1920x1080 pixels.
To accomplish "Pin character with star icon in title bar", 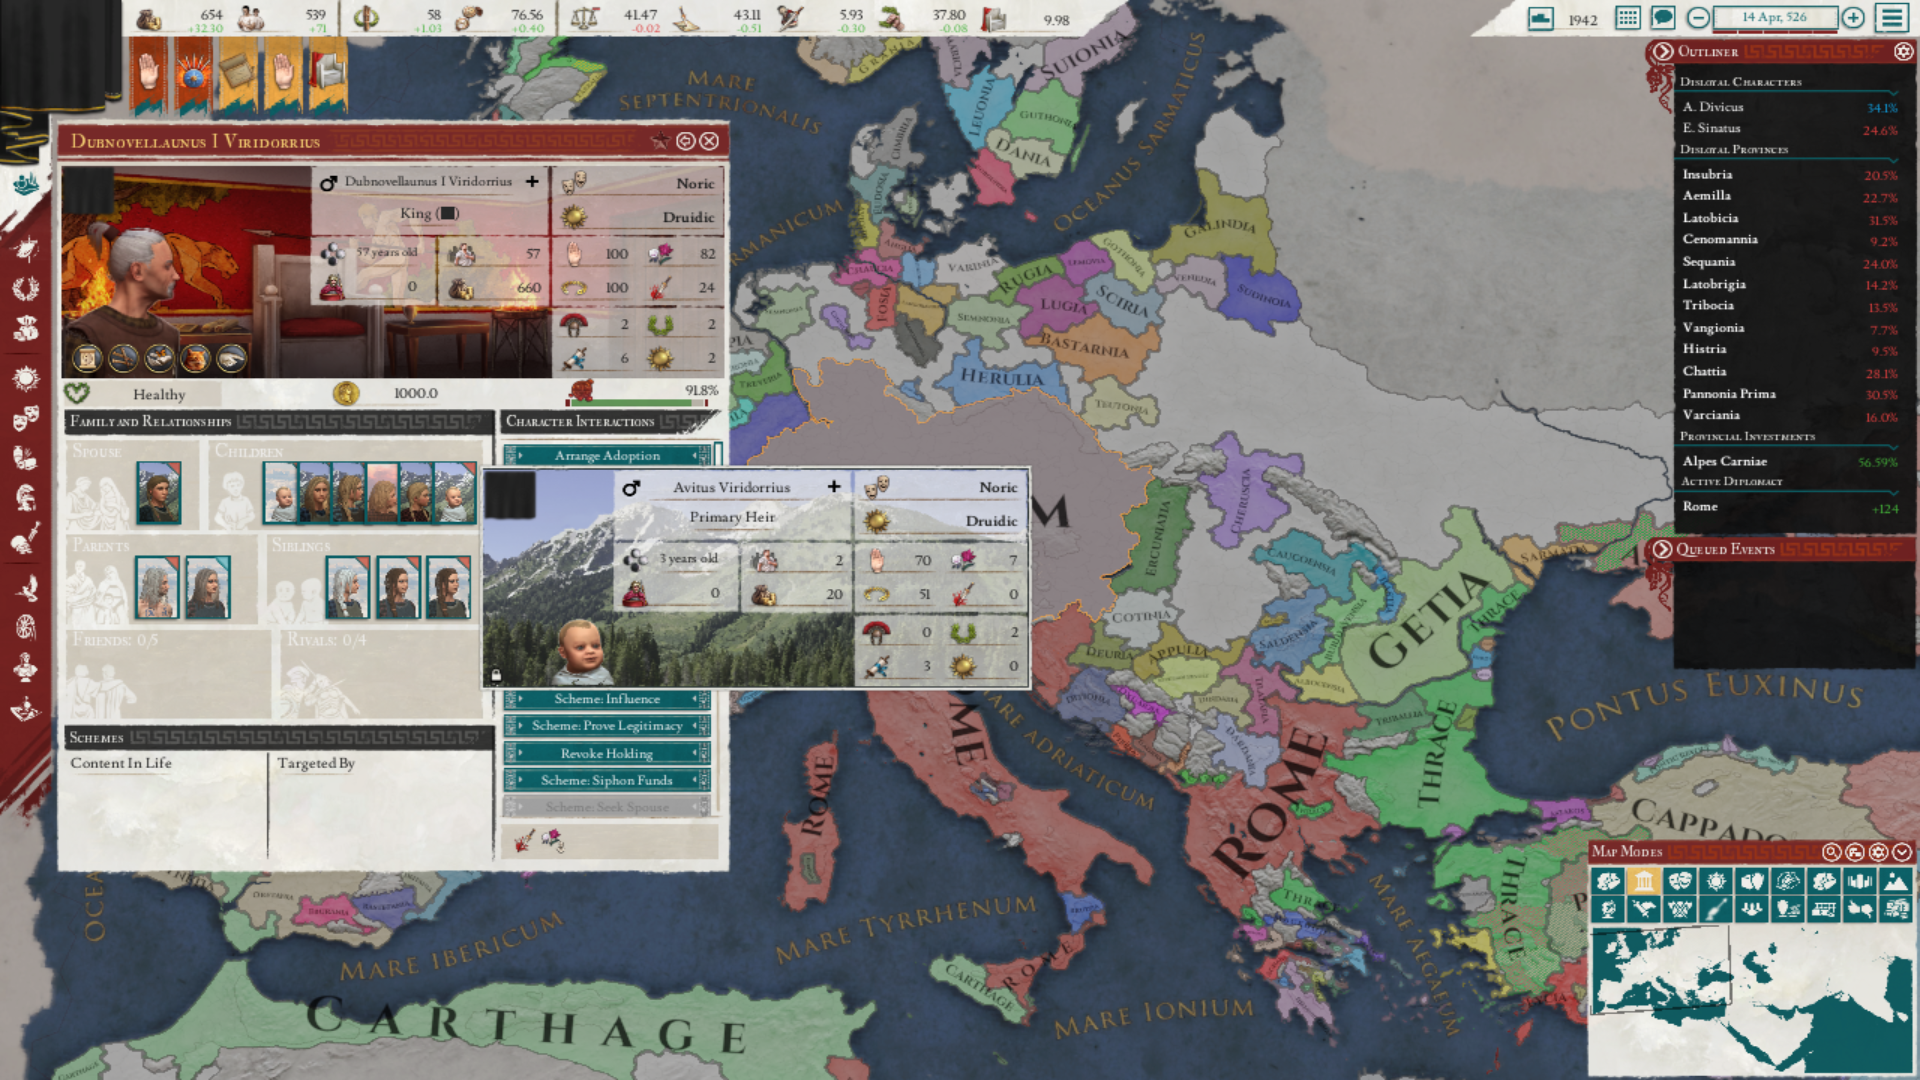I will pyautogui.click(x=660, y=141).
